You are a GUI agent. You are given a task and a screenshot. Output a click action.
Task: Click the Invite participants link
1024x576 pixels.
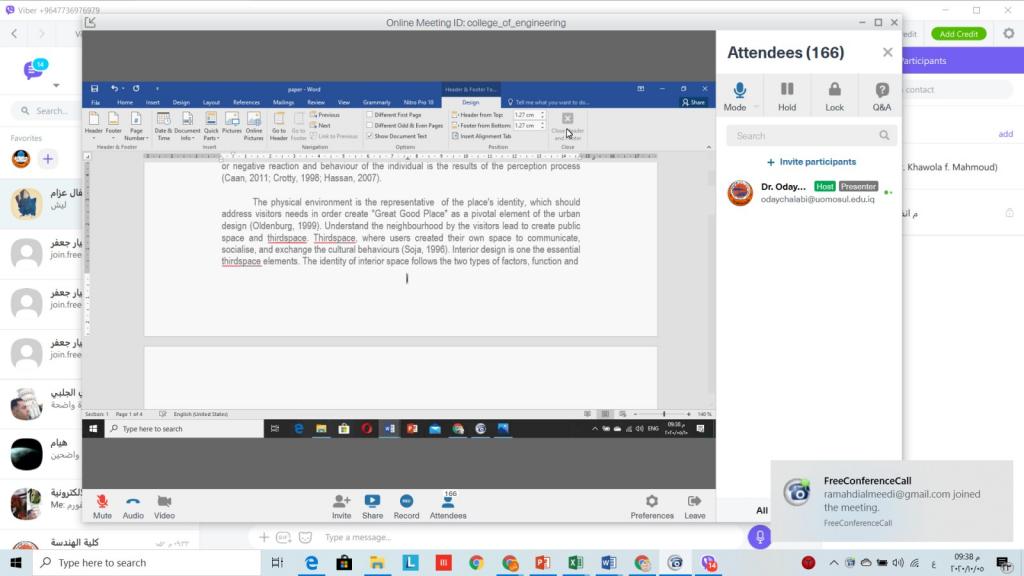pos(811,162)
